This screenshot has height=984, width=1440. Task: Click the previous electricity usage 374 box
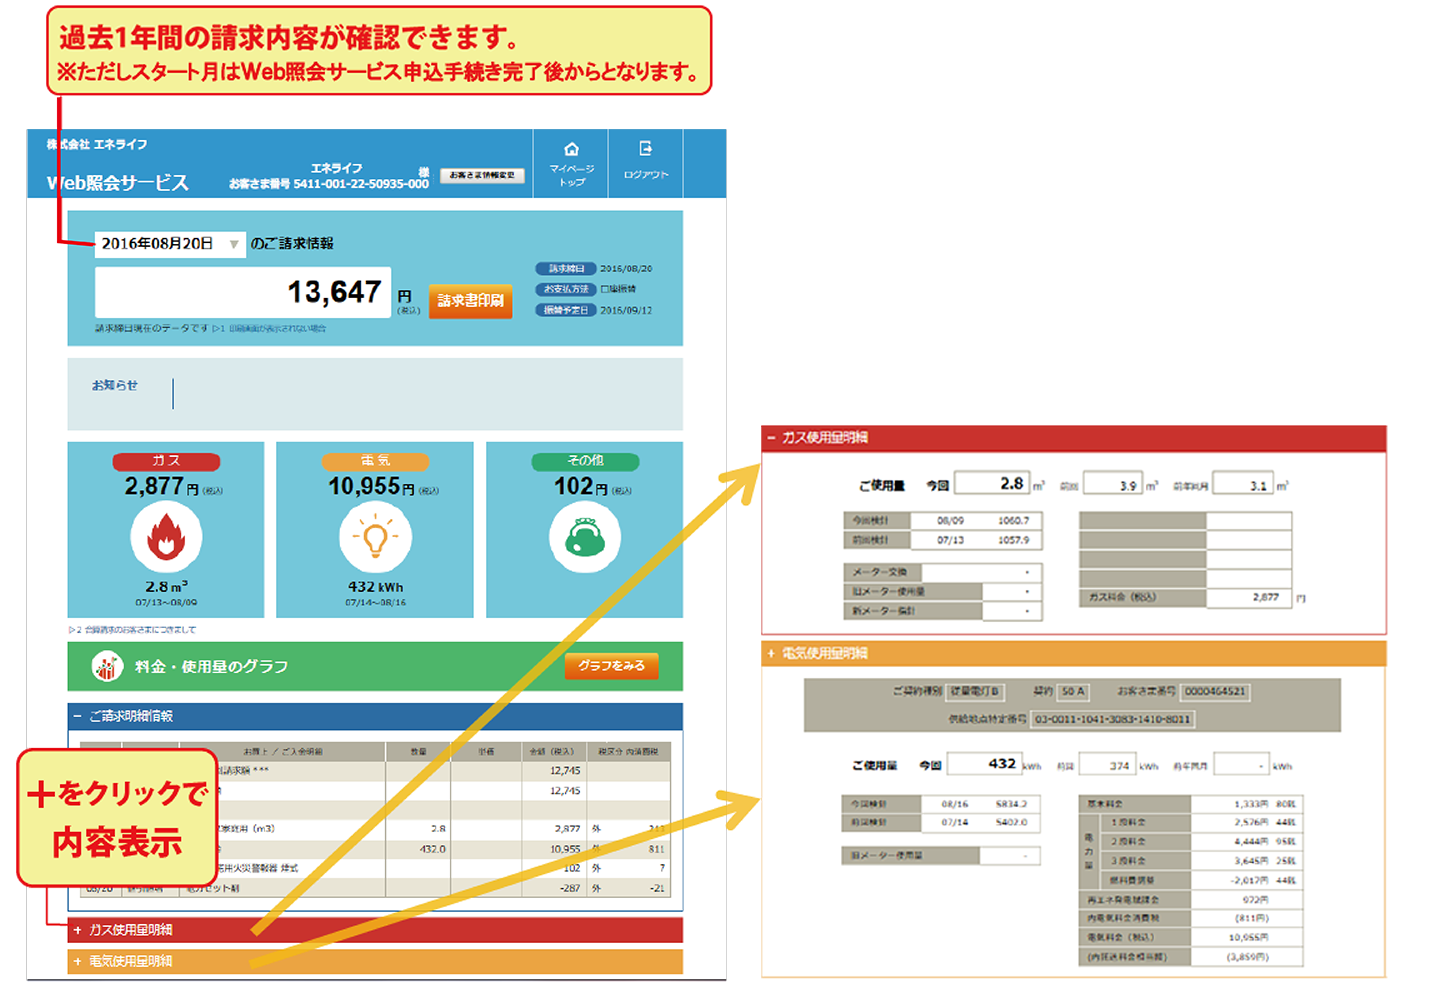1107,765
